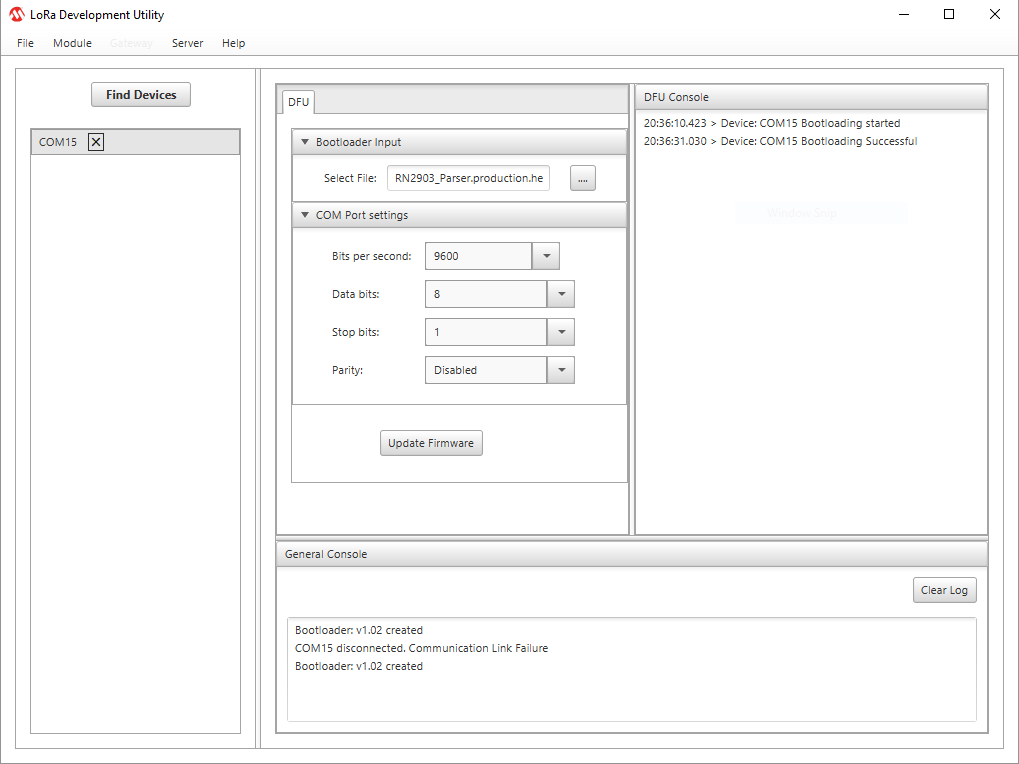Click the Bits per second label
The height and width of the screenshot is (764, 1019).
[x=371, y=256]
